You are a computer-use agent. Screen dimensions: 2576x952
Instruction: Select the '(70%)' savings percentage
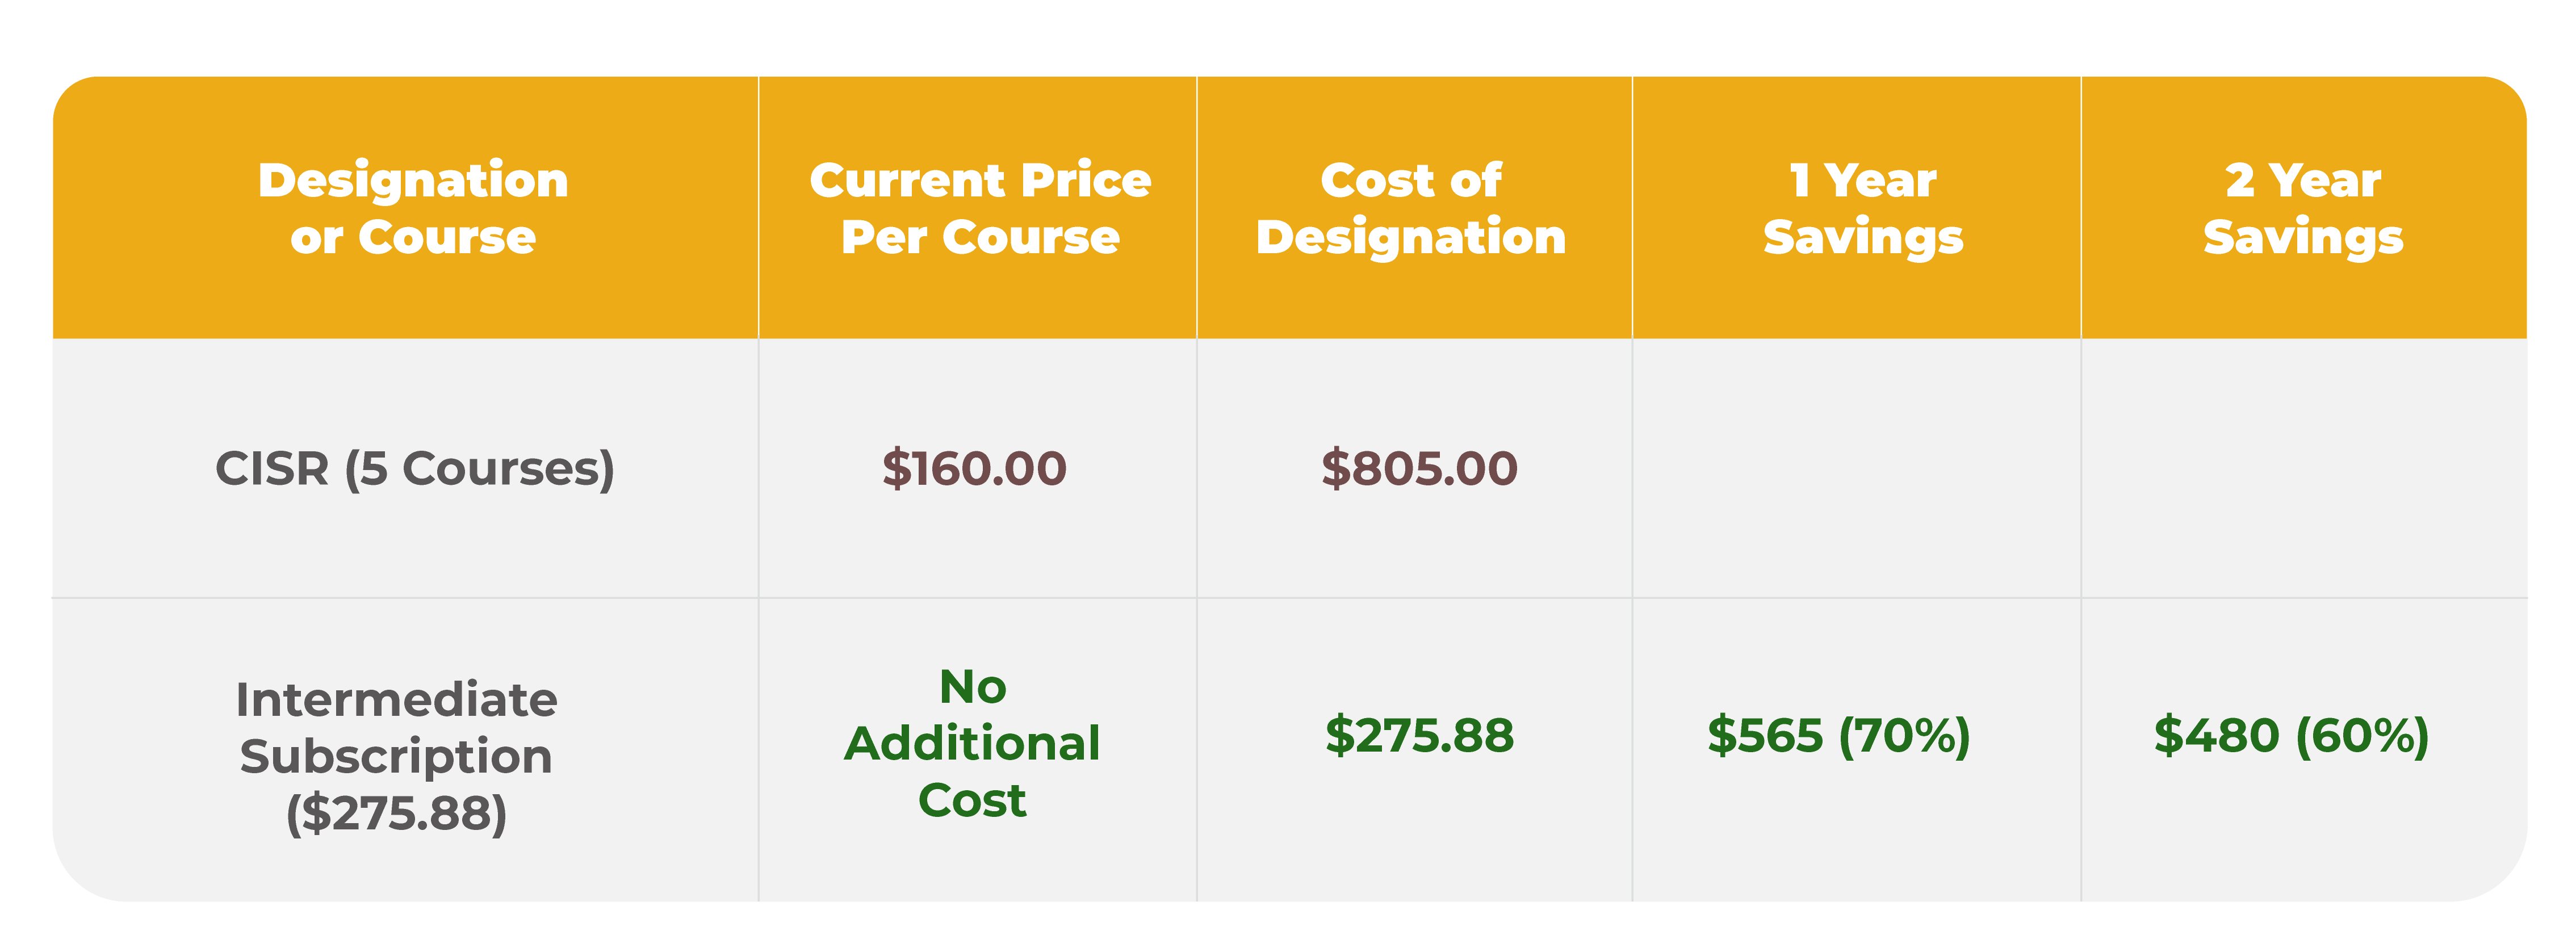pos(1904,735)
